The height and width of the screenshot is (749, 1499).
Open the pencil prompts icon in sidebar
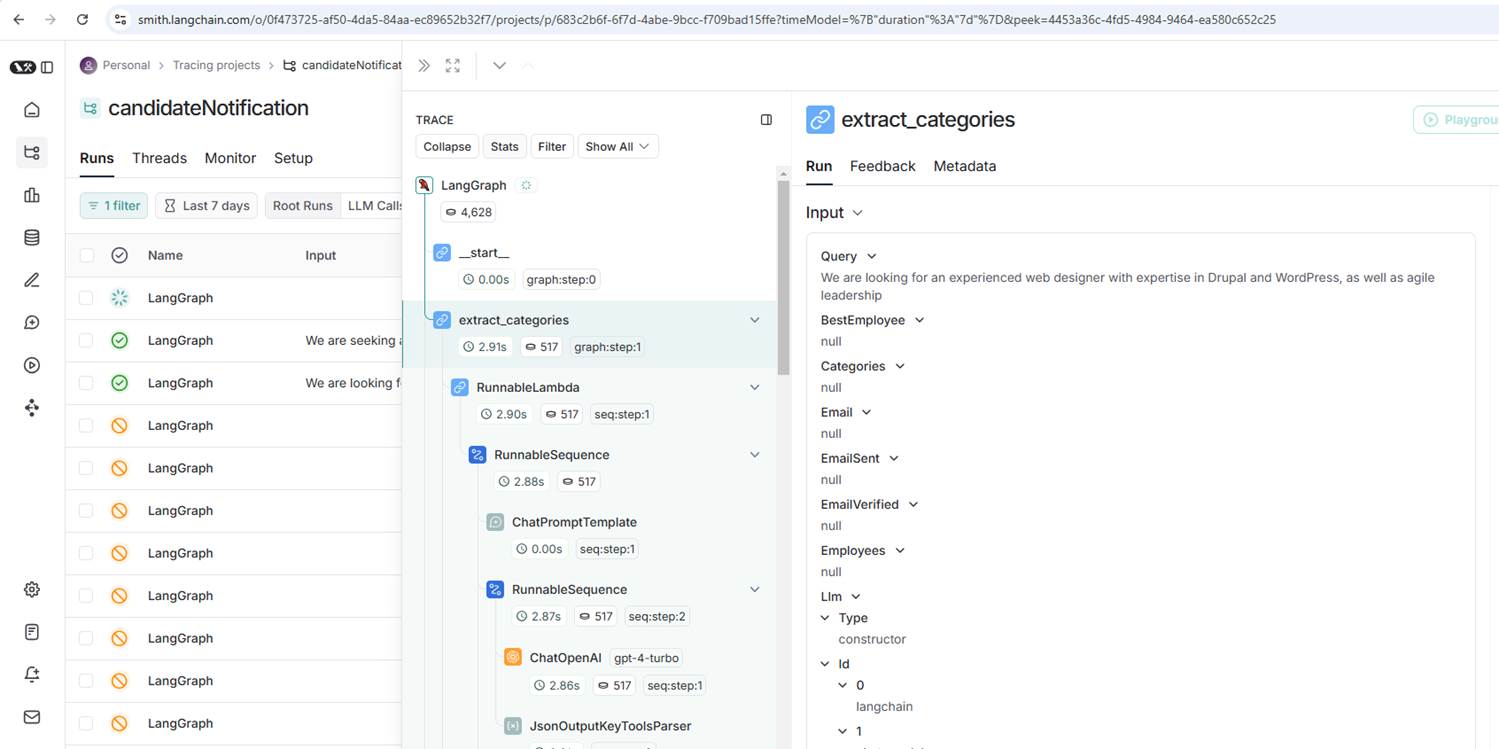tap(32, 280)
